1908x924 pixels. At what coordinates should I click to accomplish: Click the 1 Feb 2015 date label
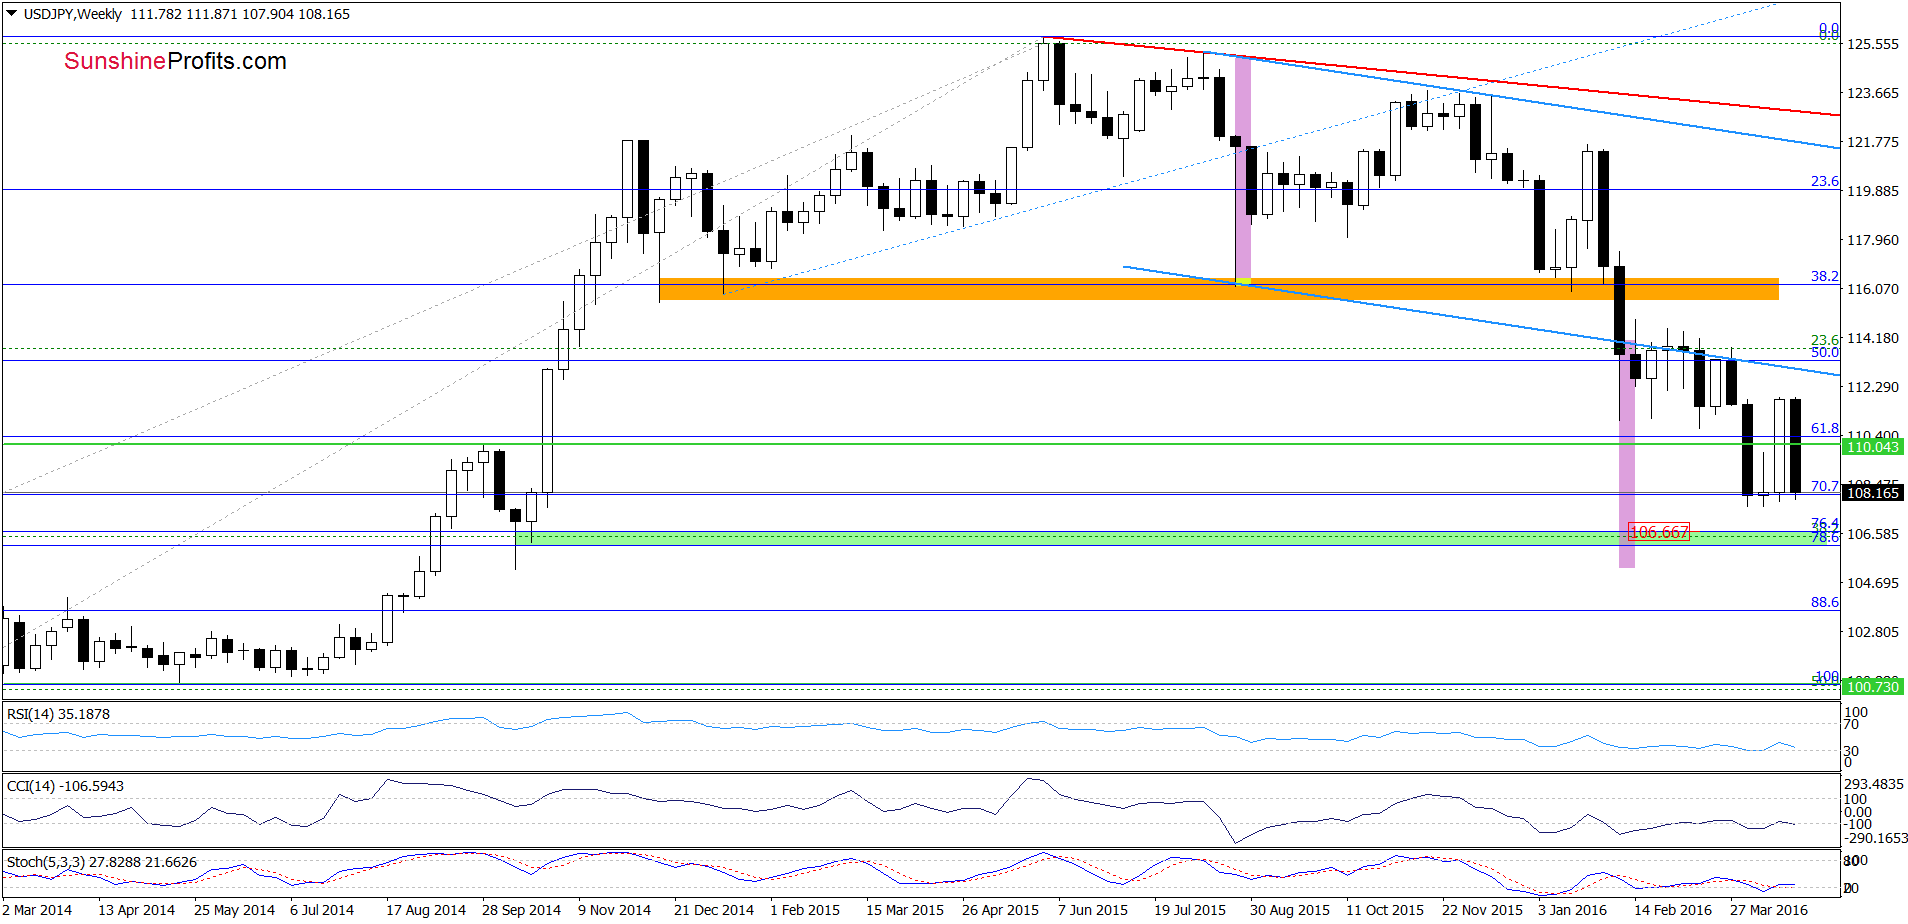pyautogui.click(x=805, y=910)
